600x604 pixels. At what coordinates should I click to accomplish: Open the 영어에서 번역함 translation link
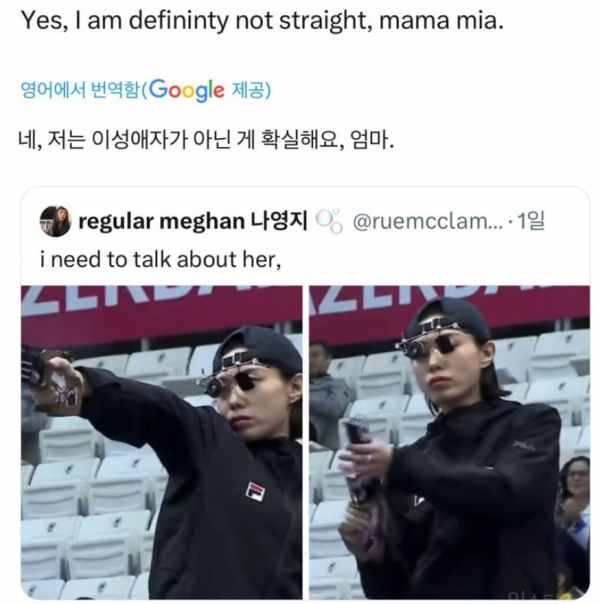79,91
